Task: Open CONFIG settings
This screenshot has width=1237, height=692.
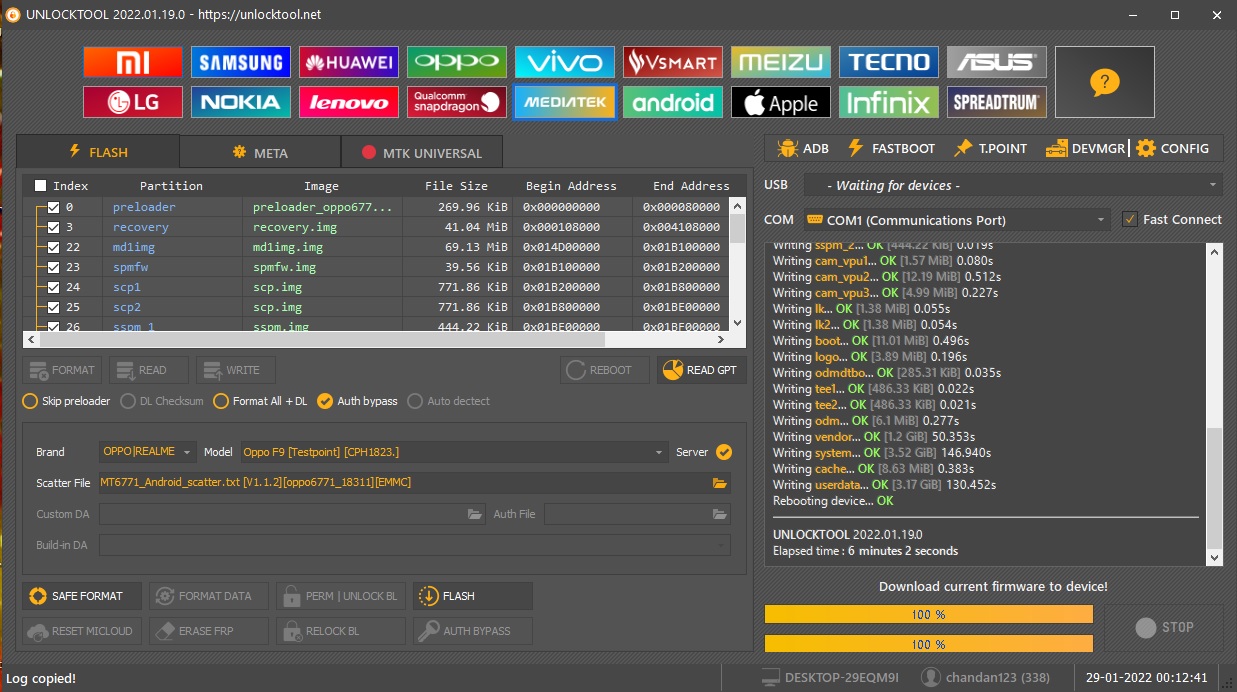Action: pyautogui.click(x=1172, y=148)
